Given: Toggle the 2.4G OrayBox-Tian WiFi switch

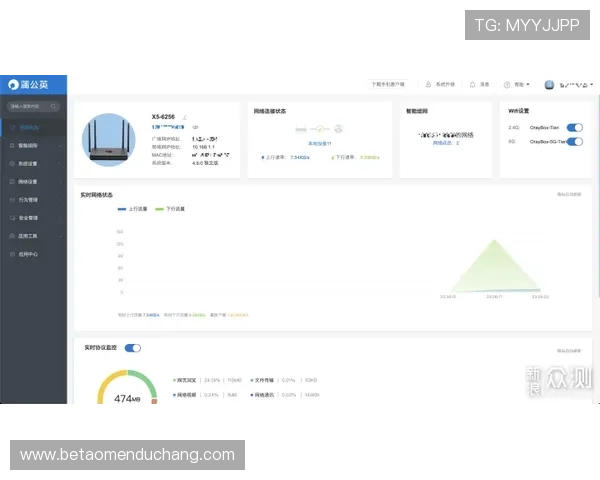Looking at the screenshot, I should click(574, 128).
